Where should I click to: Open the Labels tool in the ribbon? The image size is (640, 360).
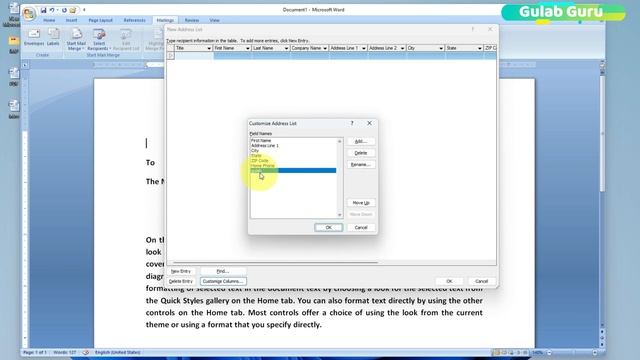pyautogui.click(x=53, y=37)
